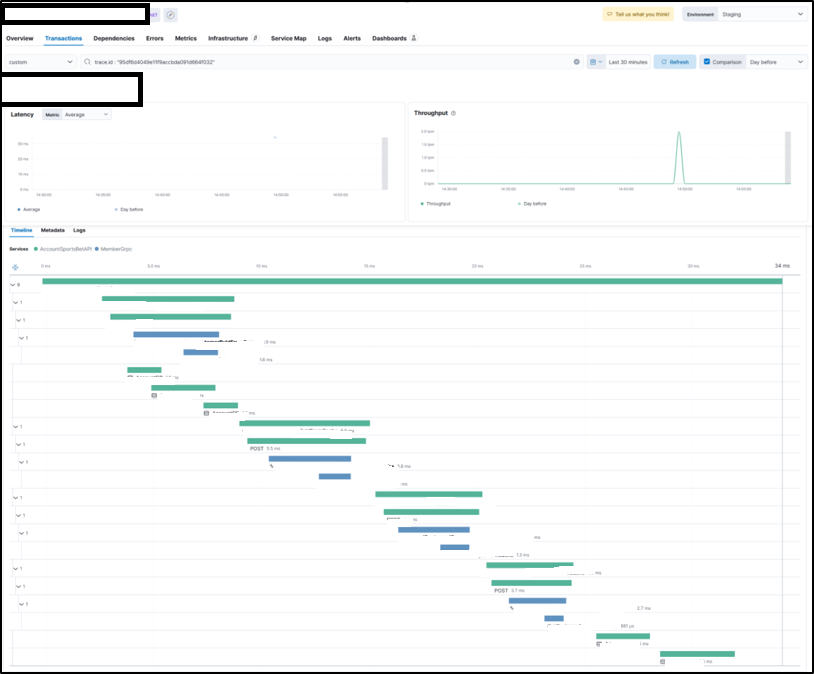Open the Dashboards tab
The image size is (814, 674).
[x=393, y=38]
